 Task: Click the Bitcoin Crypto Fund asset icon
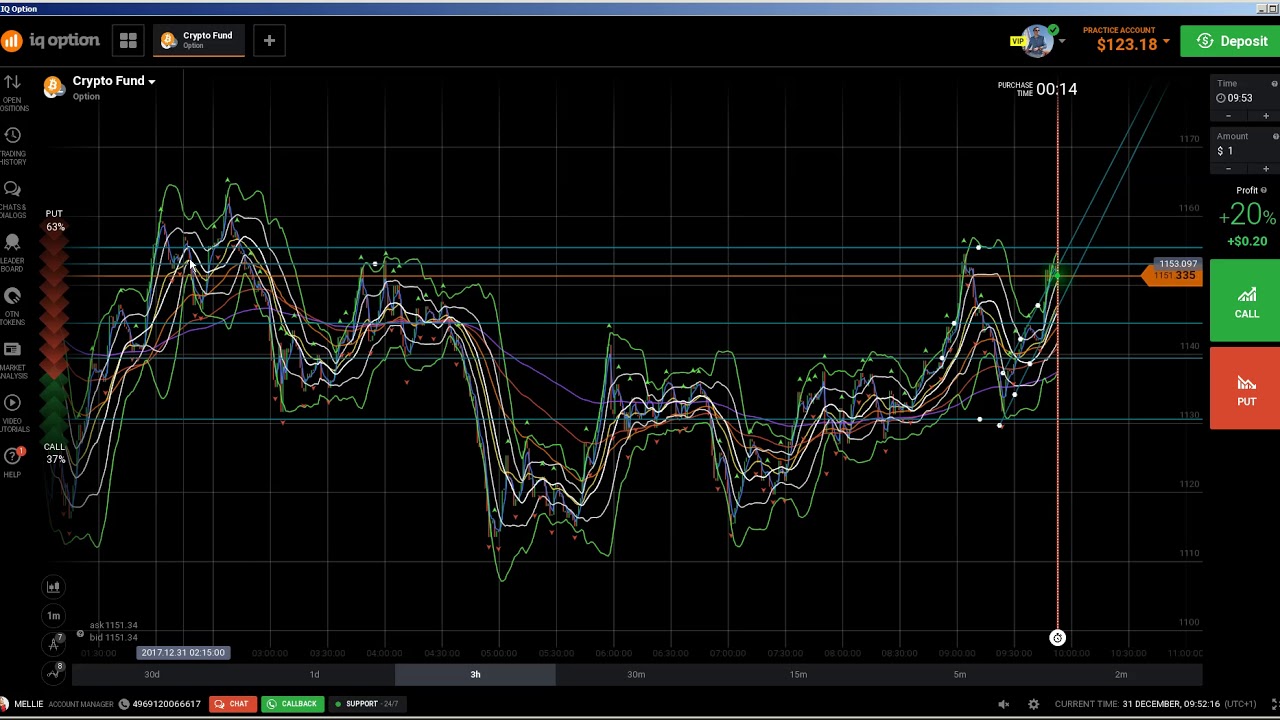[x=53, y=87]
